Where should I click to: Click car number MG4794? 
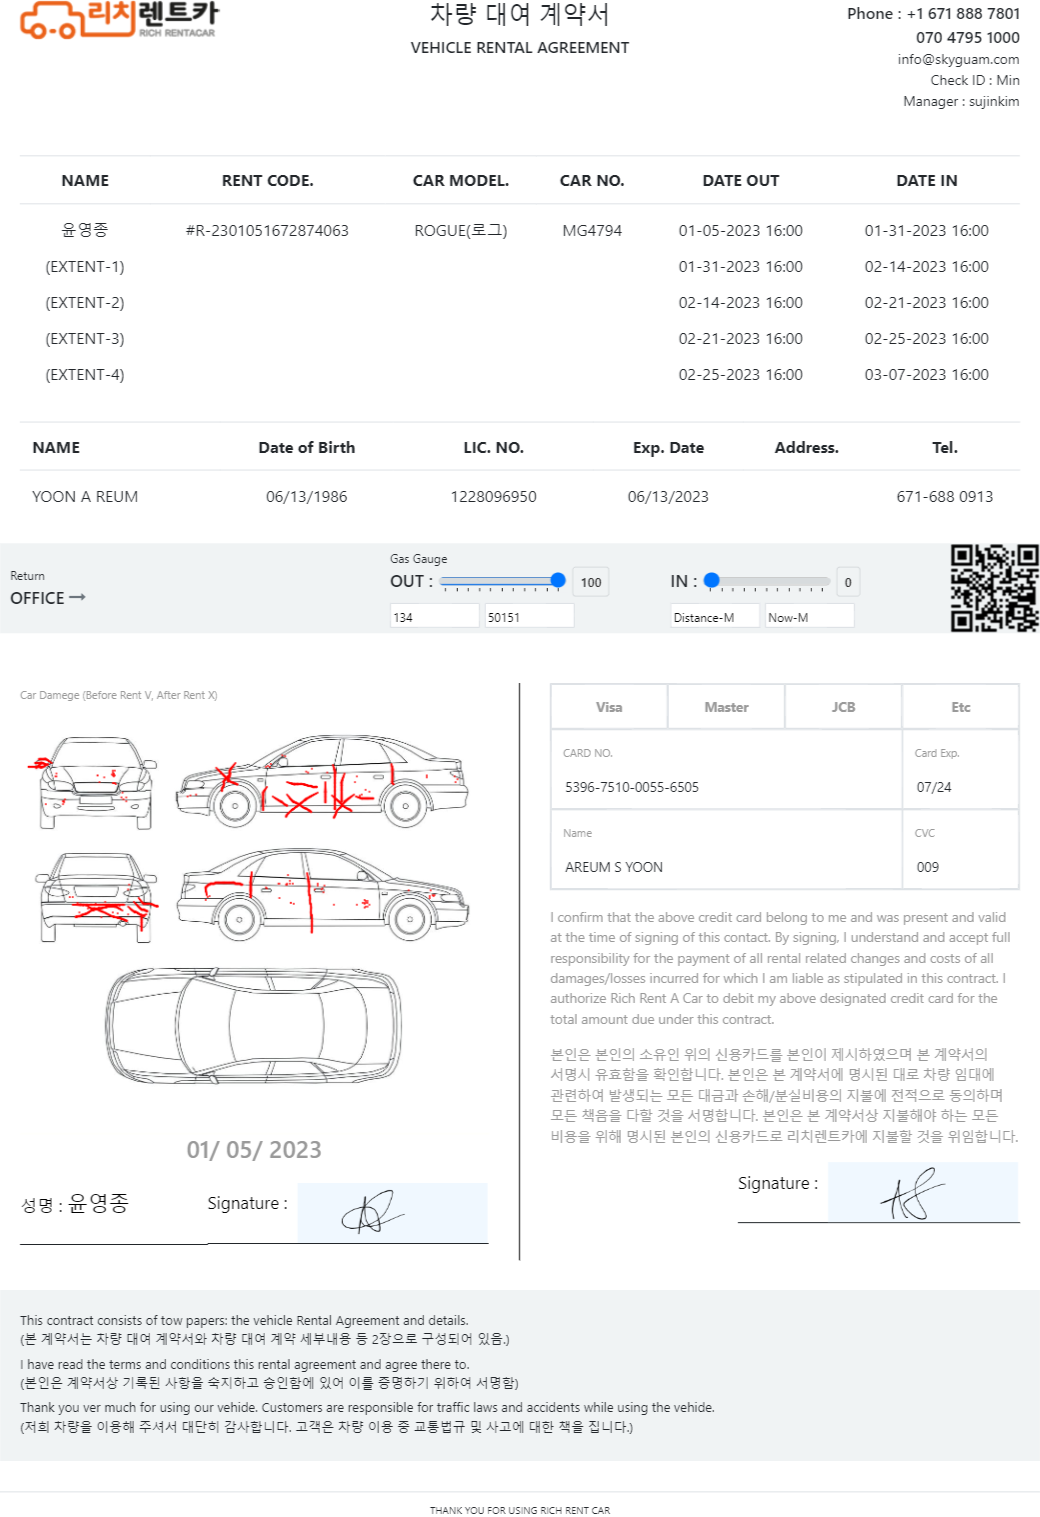pos(592,230)
